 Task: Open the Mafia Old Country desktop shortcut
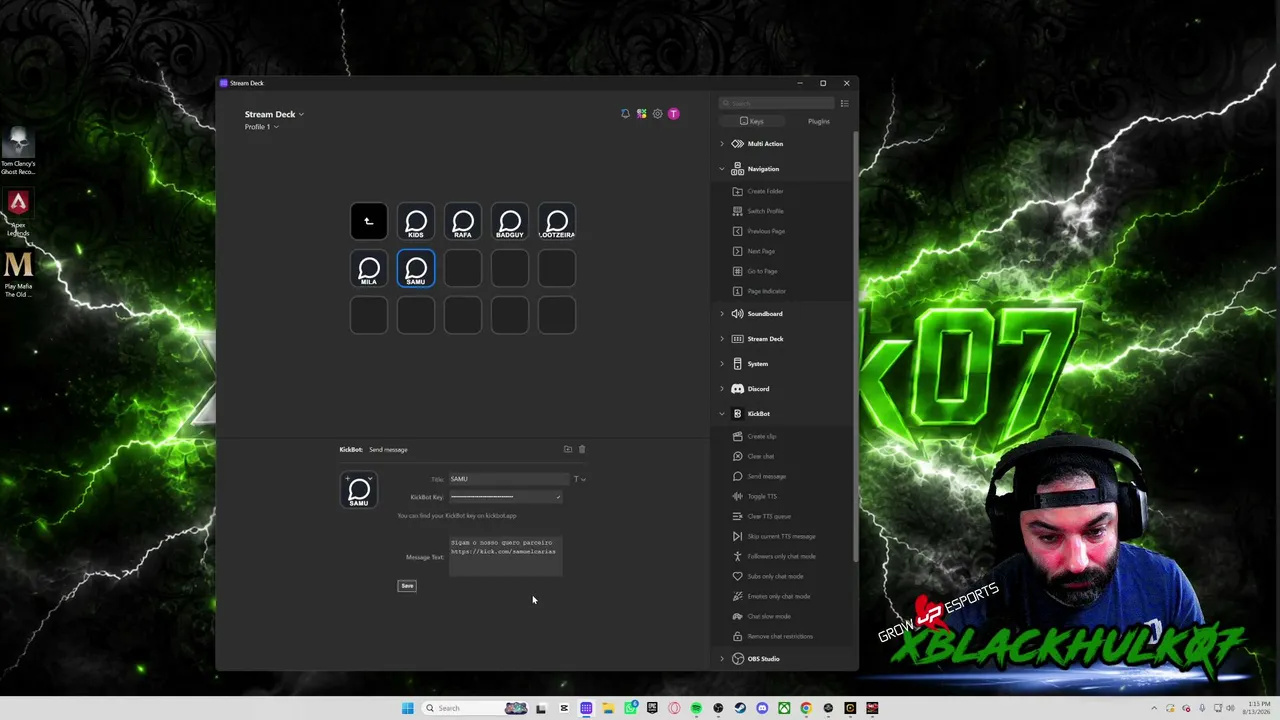(18, 275)
